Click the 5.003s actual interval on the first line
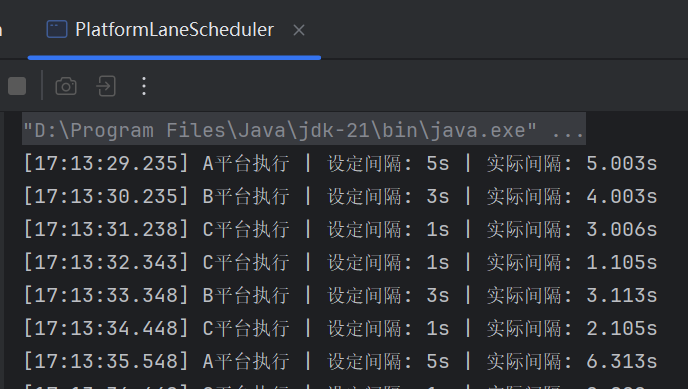688x389 pixels. pos(621,164)
